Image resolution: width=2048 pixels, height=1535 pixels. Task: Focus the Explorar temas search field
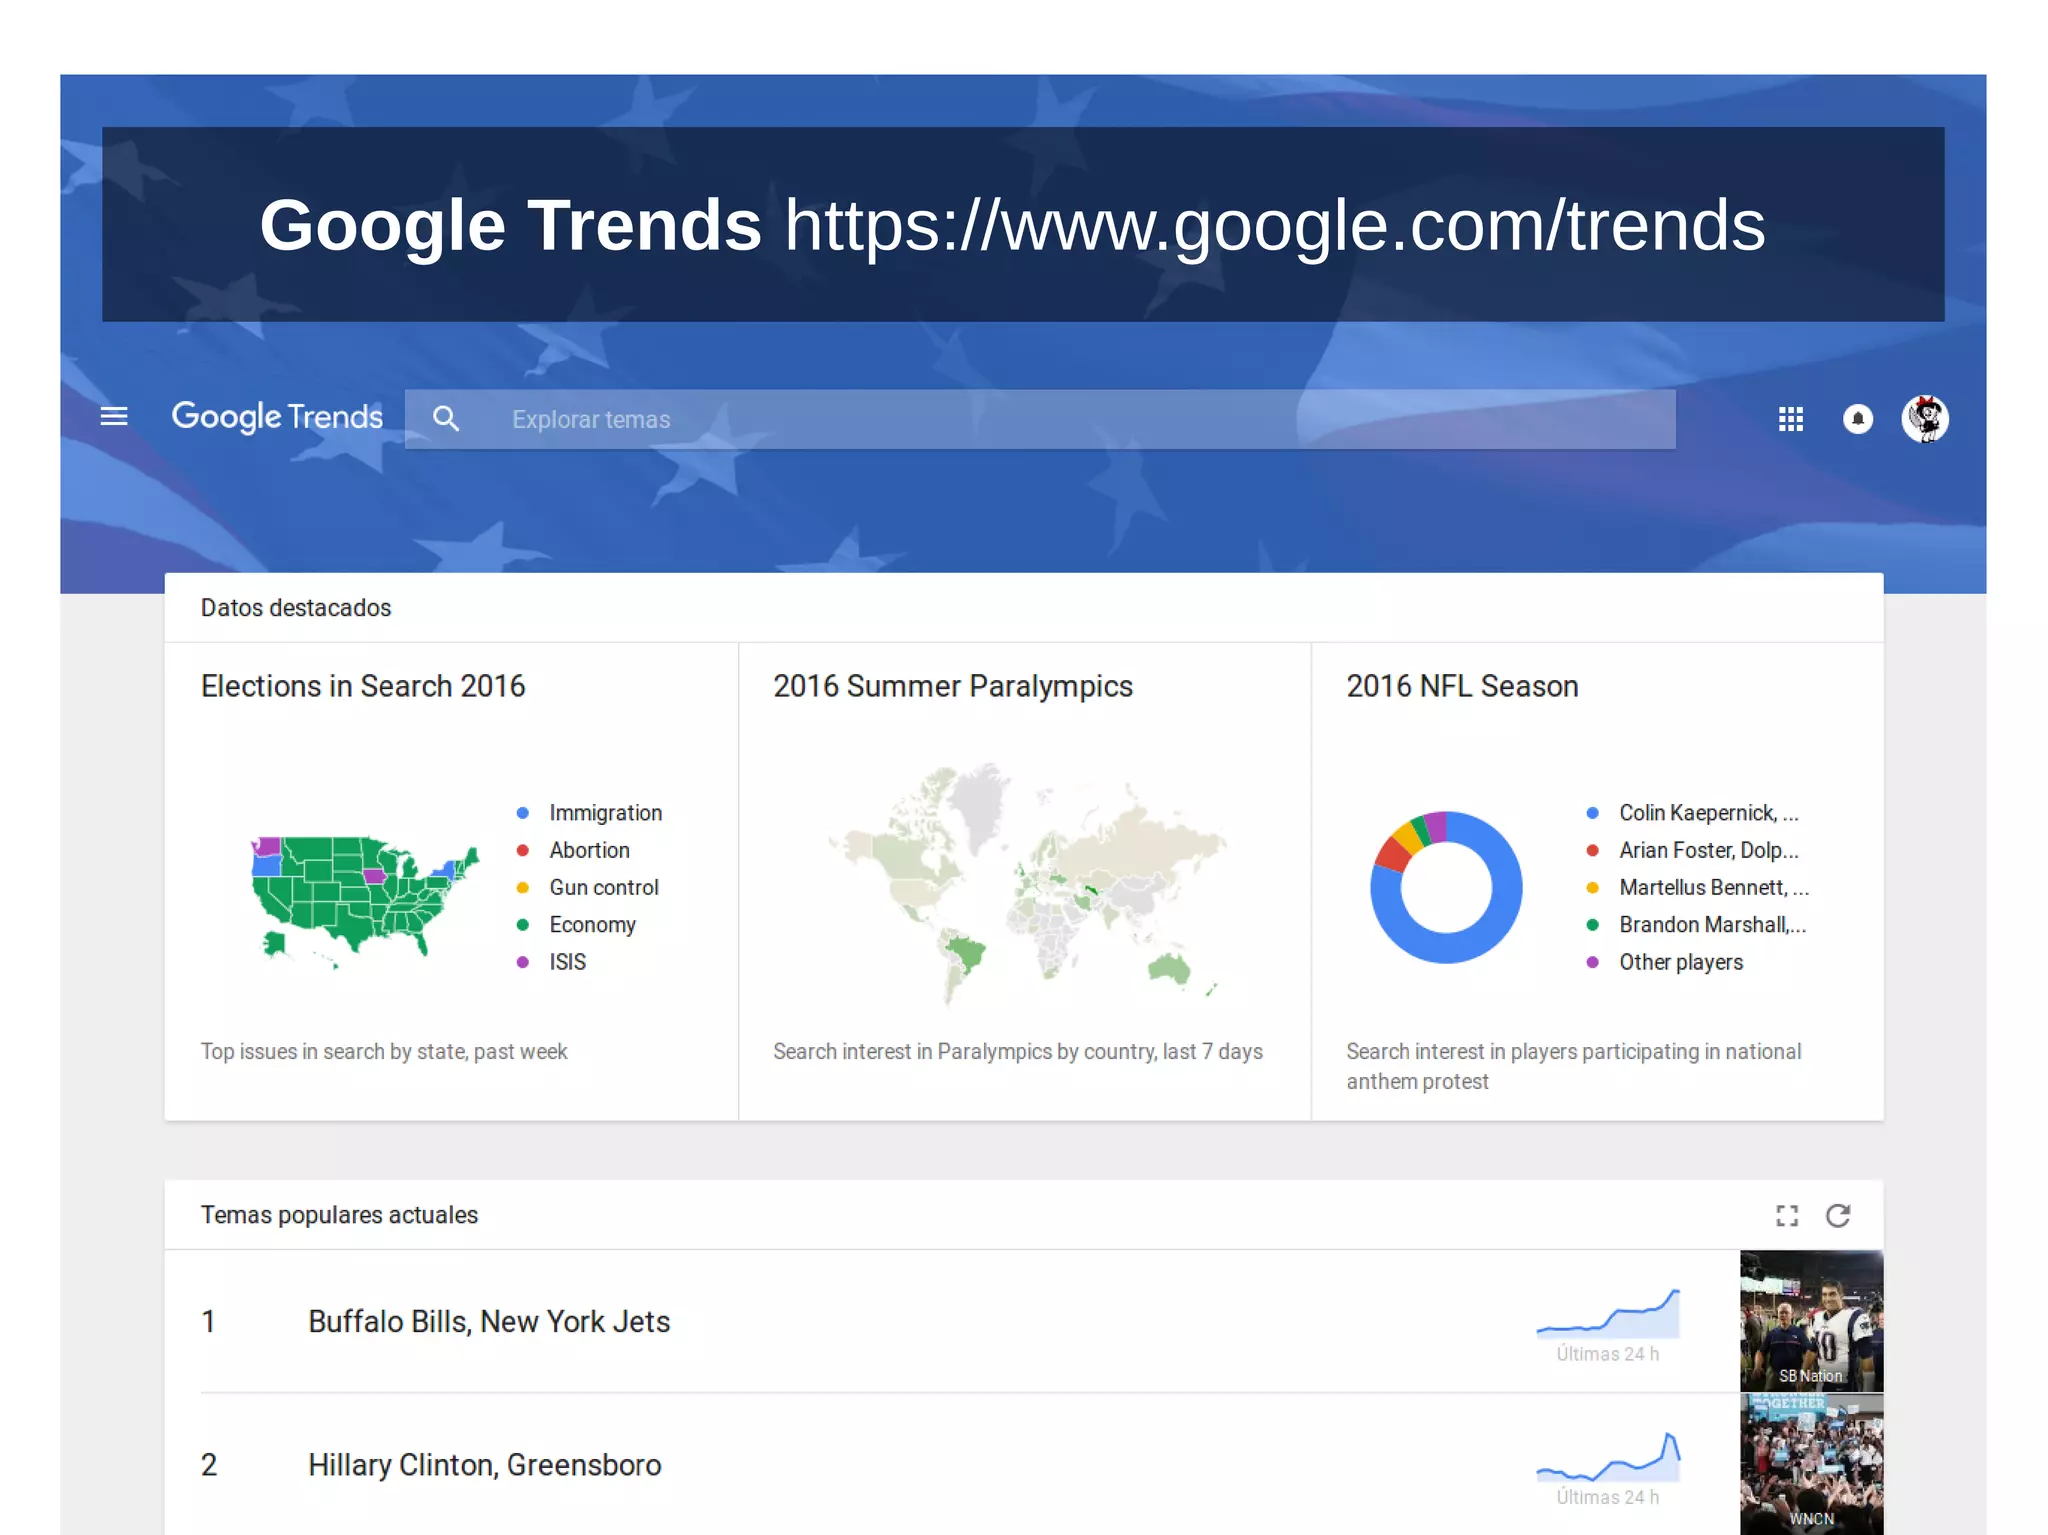pos(1040,419)
